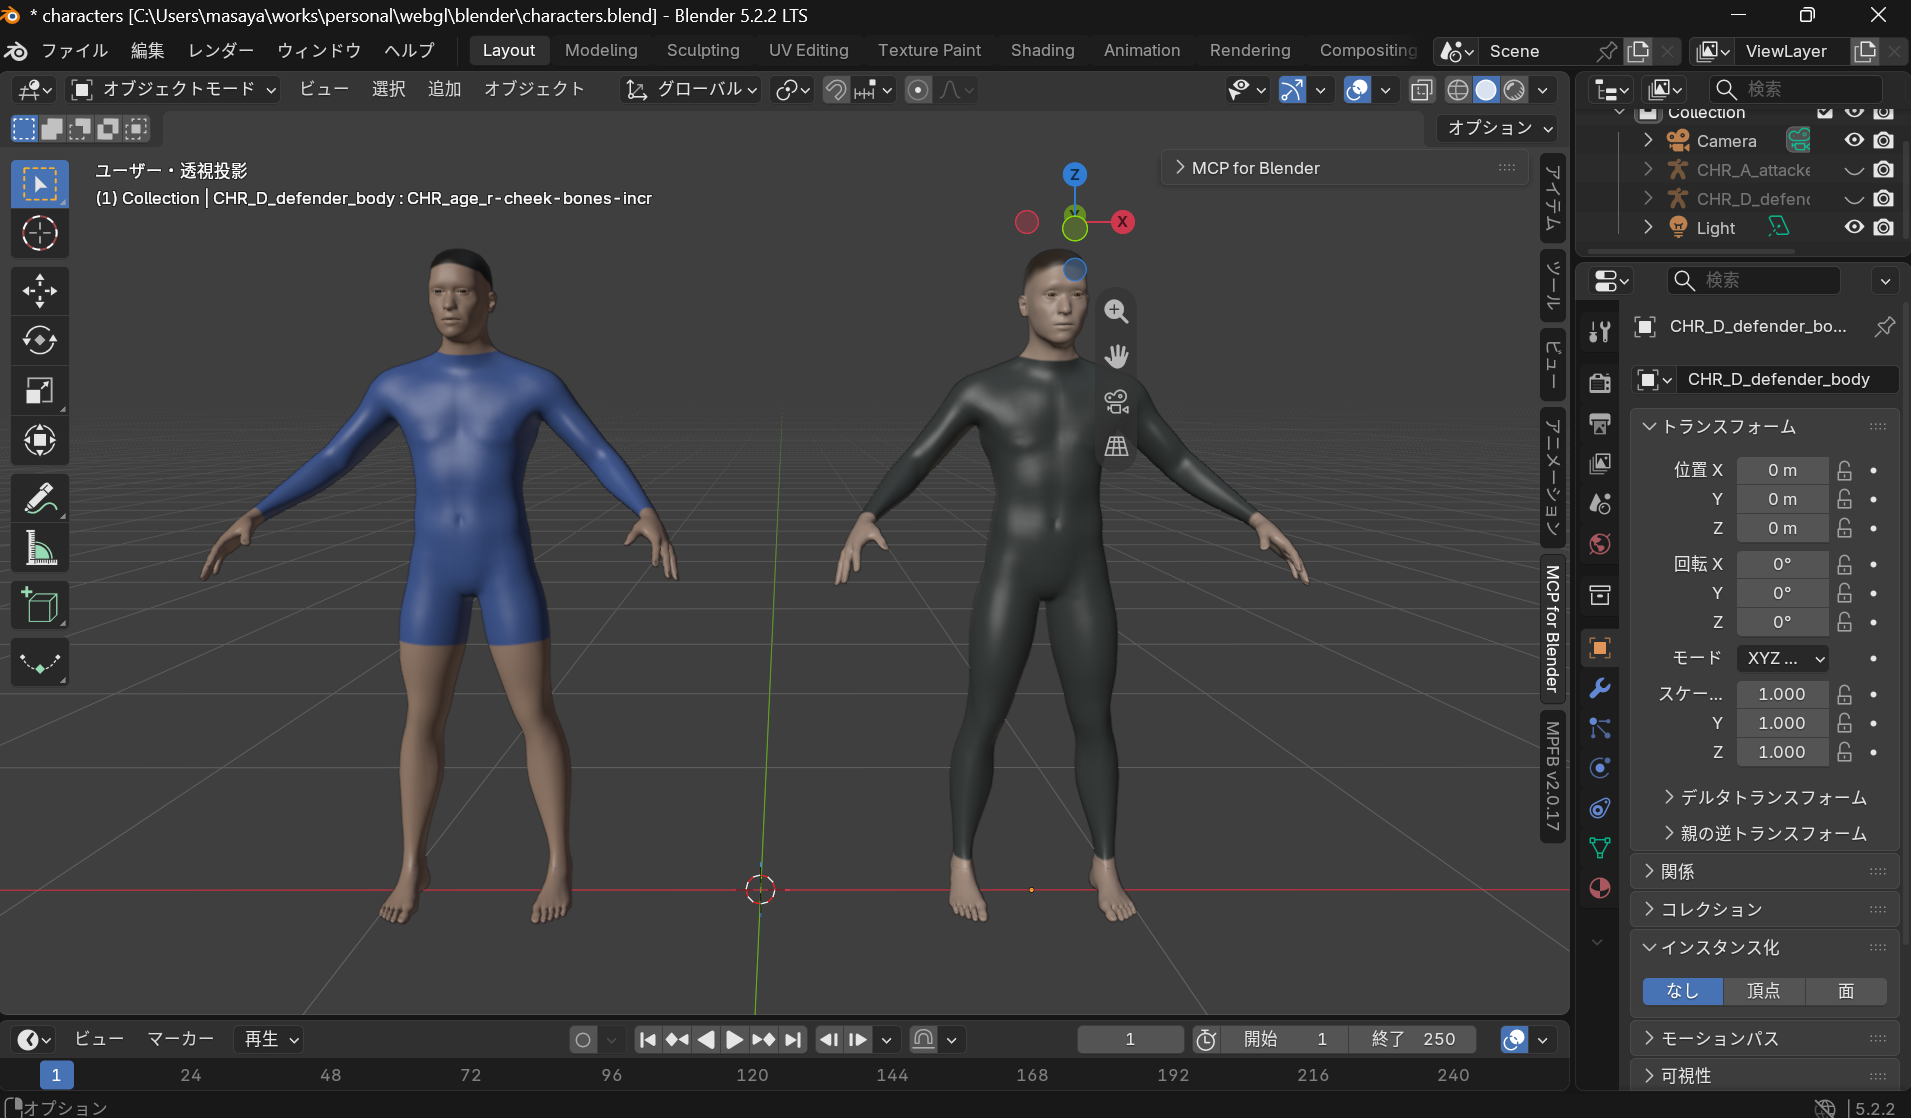This screenshot has height=1118, width=1911.
Task: Jump to the end frame
Action: tap(793, 1040)
